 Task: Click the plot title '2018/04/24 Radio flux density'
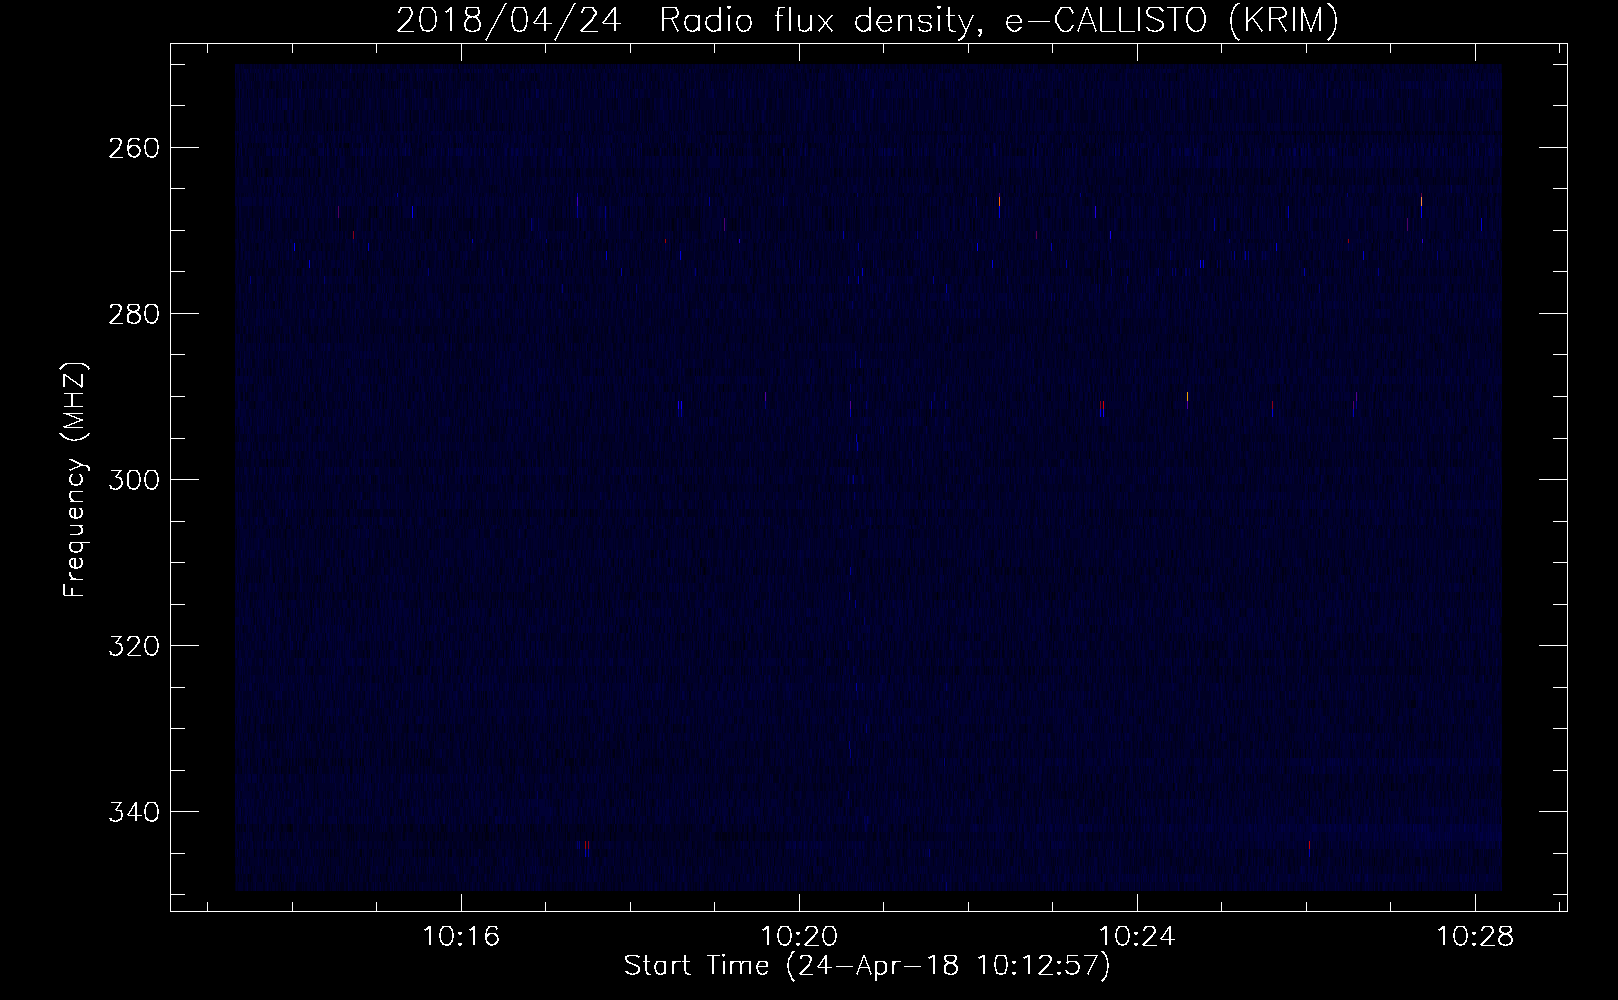point(867,21)
